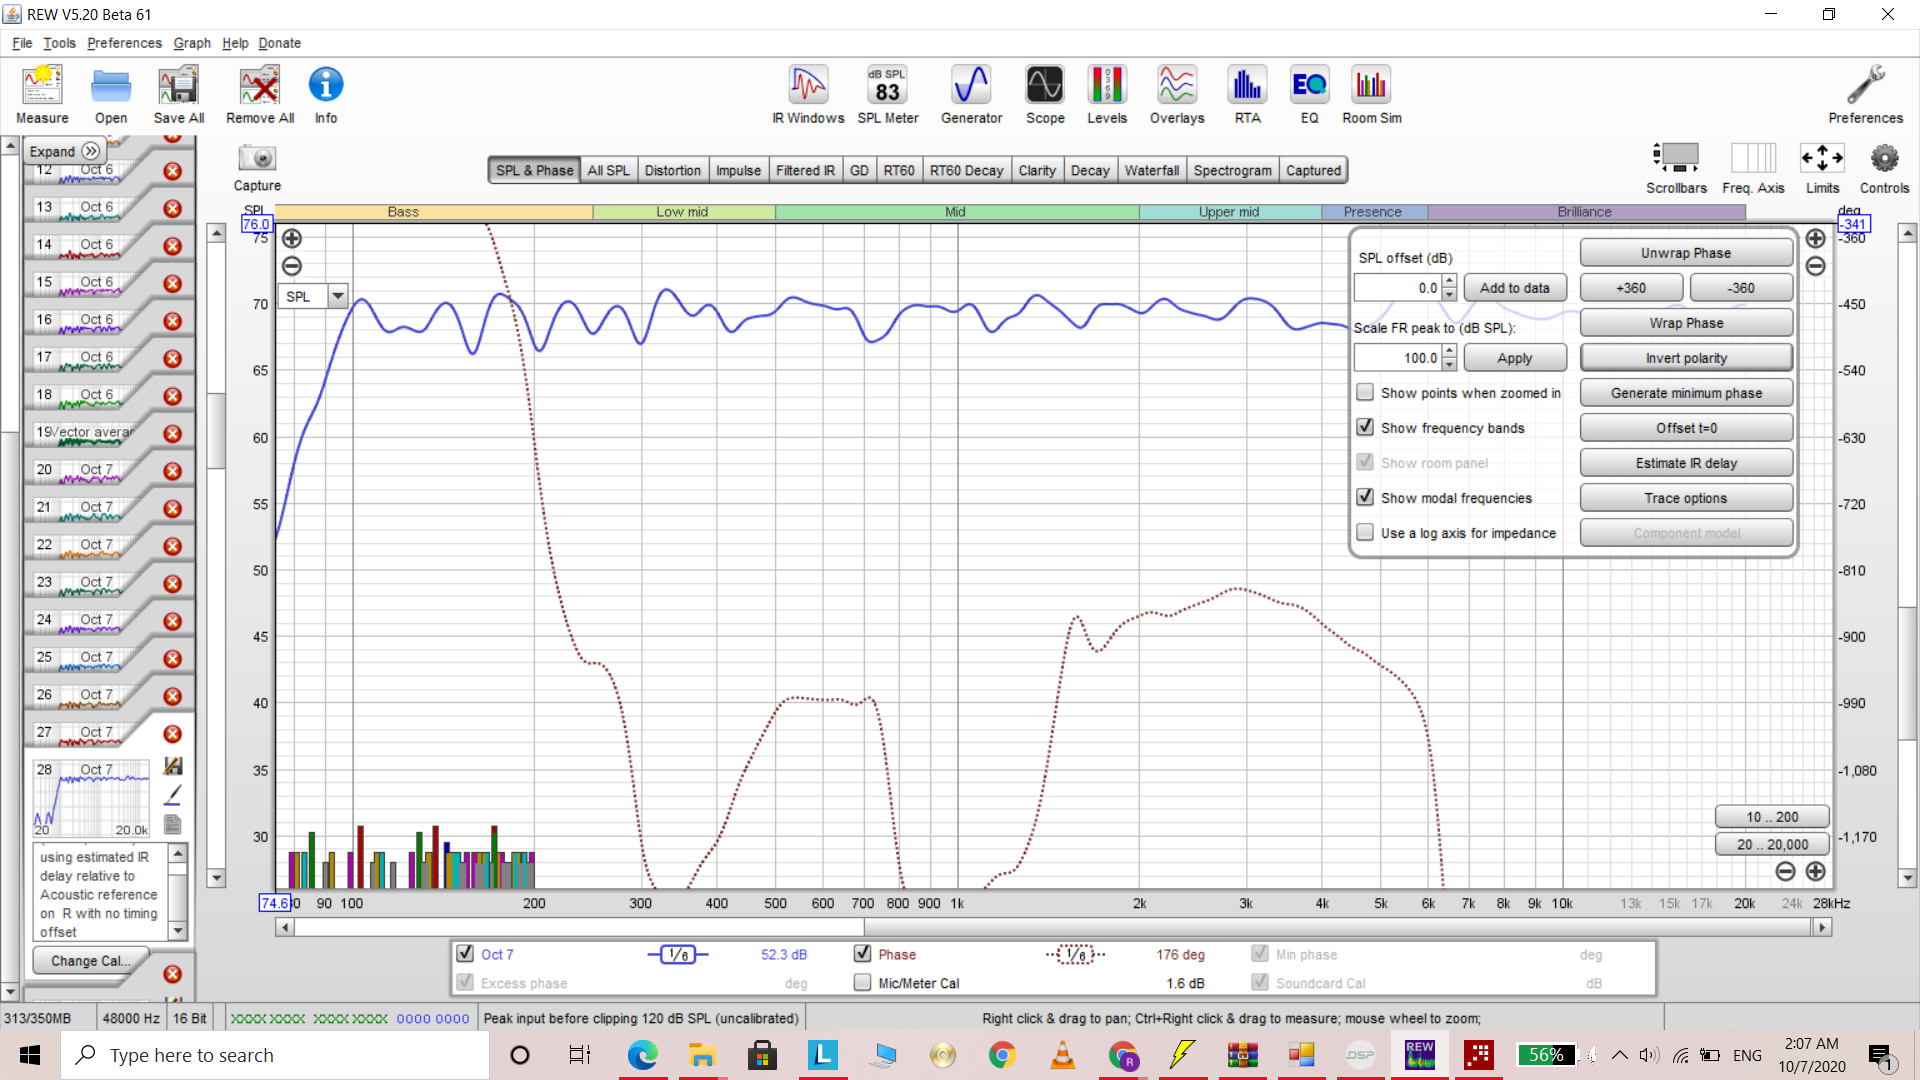The width and height of the screenshot is (1920, 1080).
Task: Capture the graph image
Action: 257,167
